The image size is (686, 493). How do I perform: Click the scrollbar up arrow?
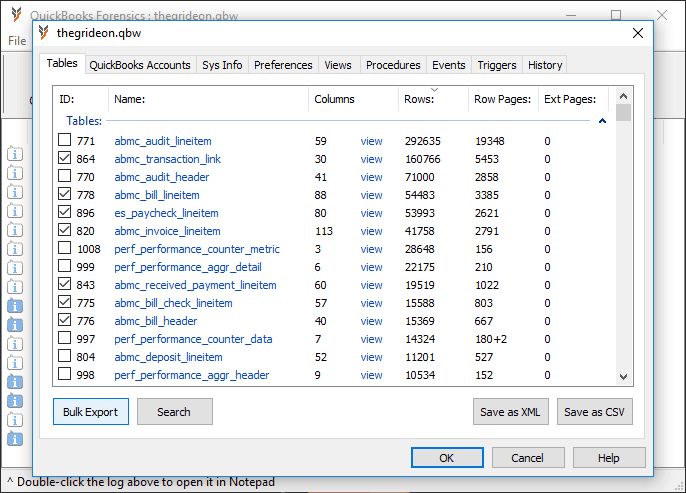click(x=623, y=96)
